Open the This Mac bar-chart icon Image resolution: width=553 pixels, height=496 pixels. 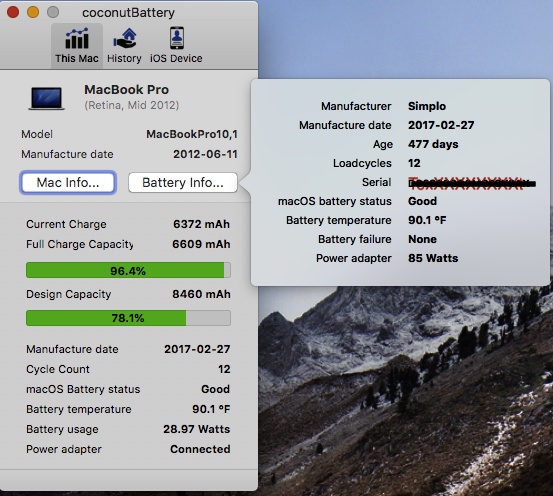(x=77, y=38)
